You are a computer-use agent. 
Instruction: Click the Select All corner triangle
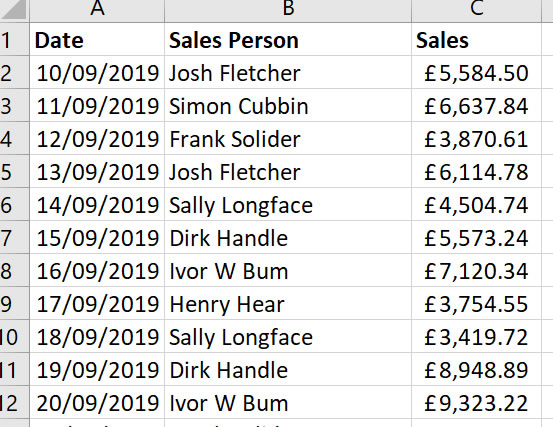(x=14, y=11)
